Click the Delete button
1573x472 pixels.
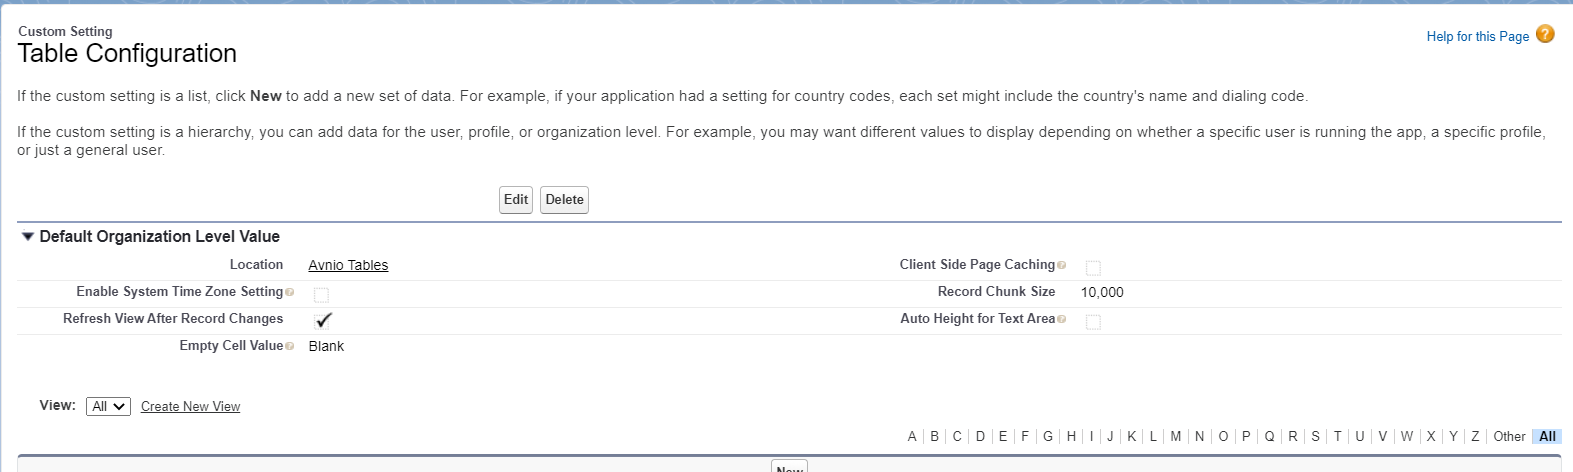pos(564,200)
